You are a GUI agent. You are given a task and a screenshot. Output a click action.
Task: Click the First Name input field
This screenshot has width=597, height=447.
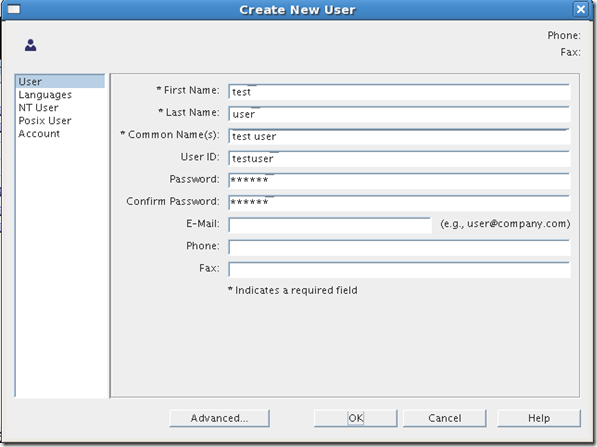(x=399, y=92)
